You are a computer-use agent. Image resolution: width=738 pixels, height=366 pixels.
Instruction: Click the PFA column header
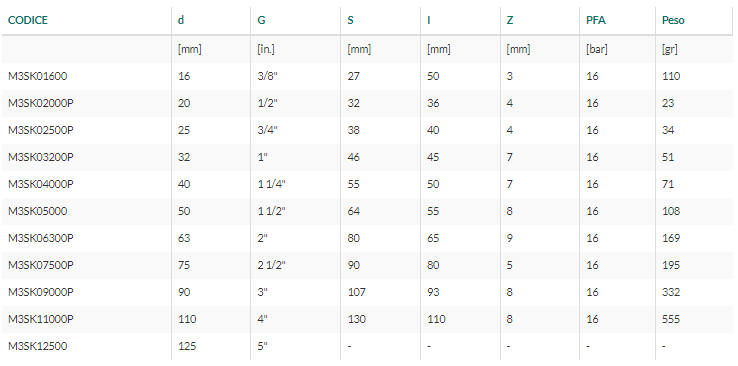[596, 21]
